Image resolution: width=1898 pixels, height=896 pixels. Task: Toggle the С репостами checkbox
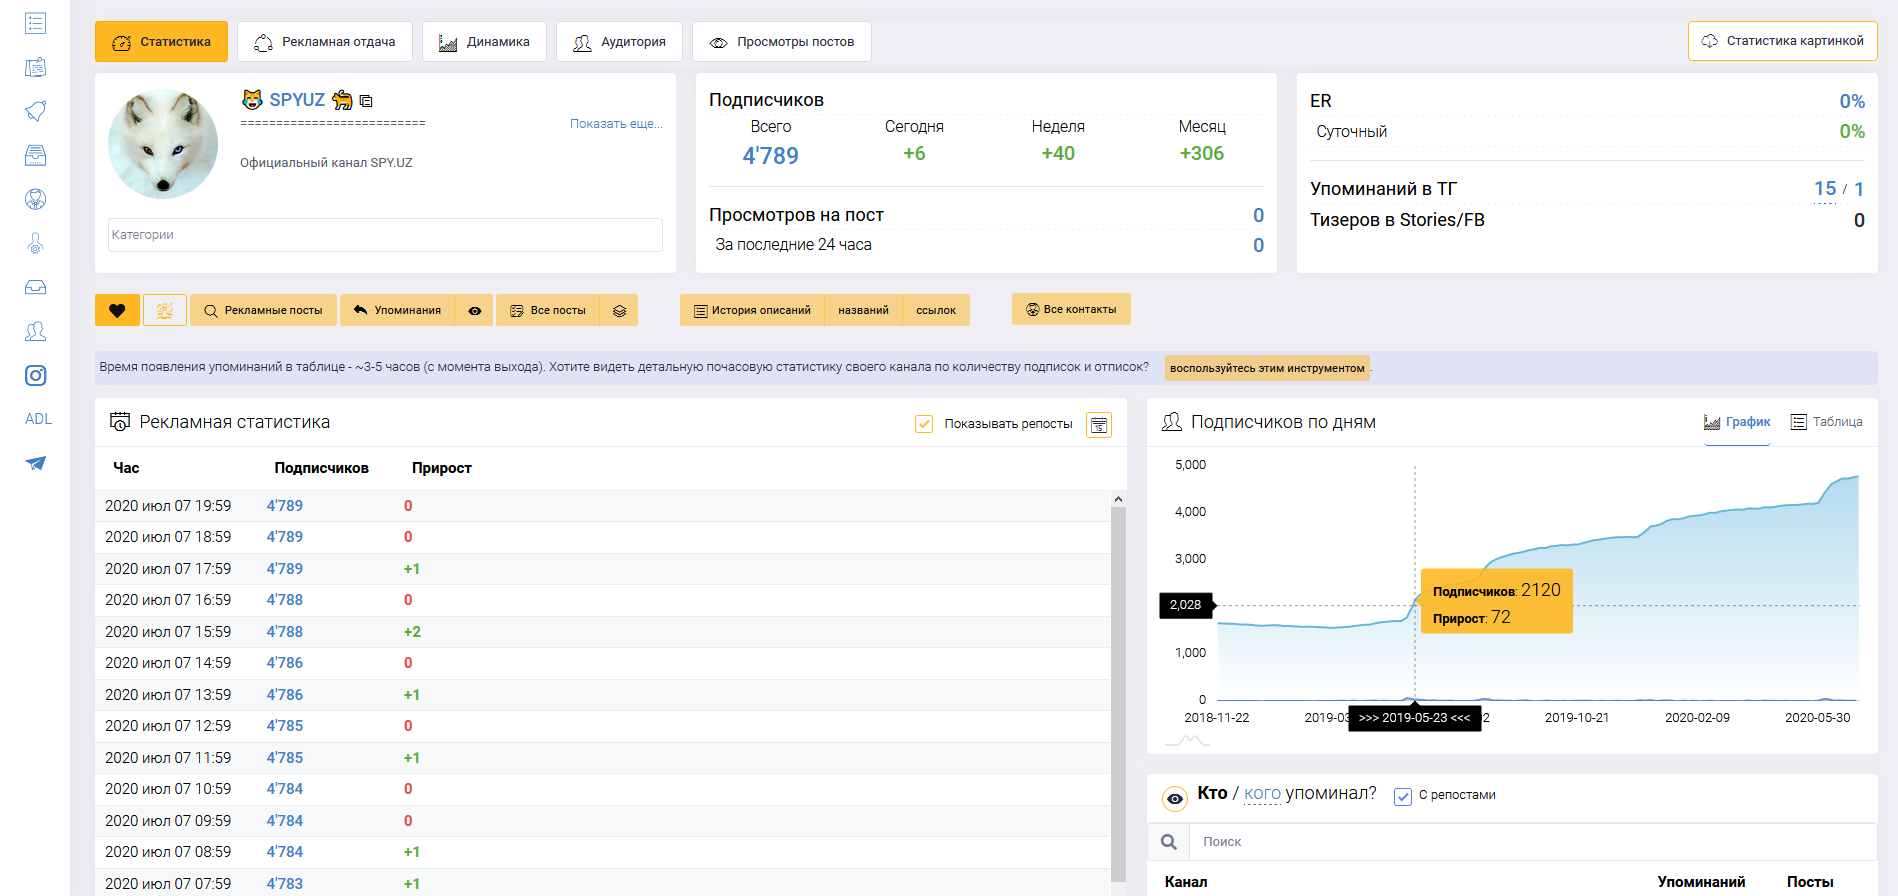1403,796
